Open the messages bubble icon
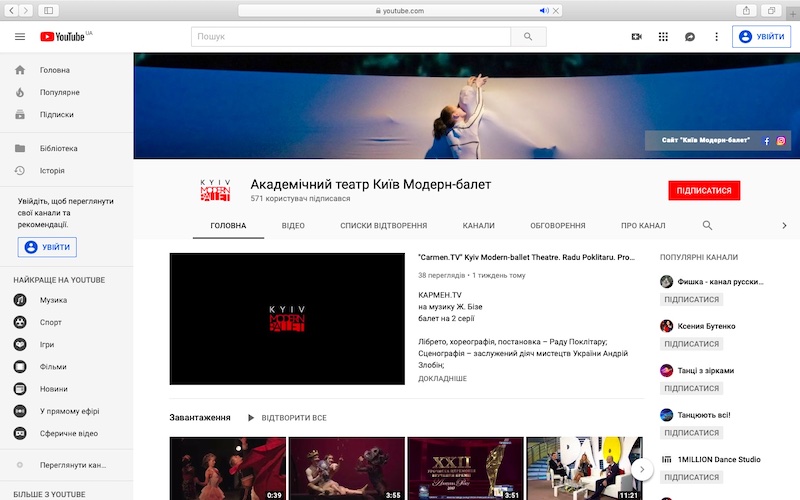 click(689, 37)
